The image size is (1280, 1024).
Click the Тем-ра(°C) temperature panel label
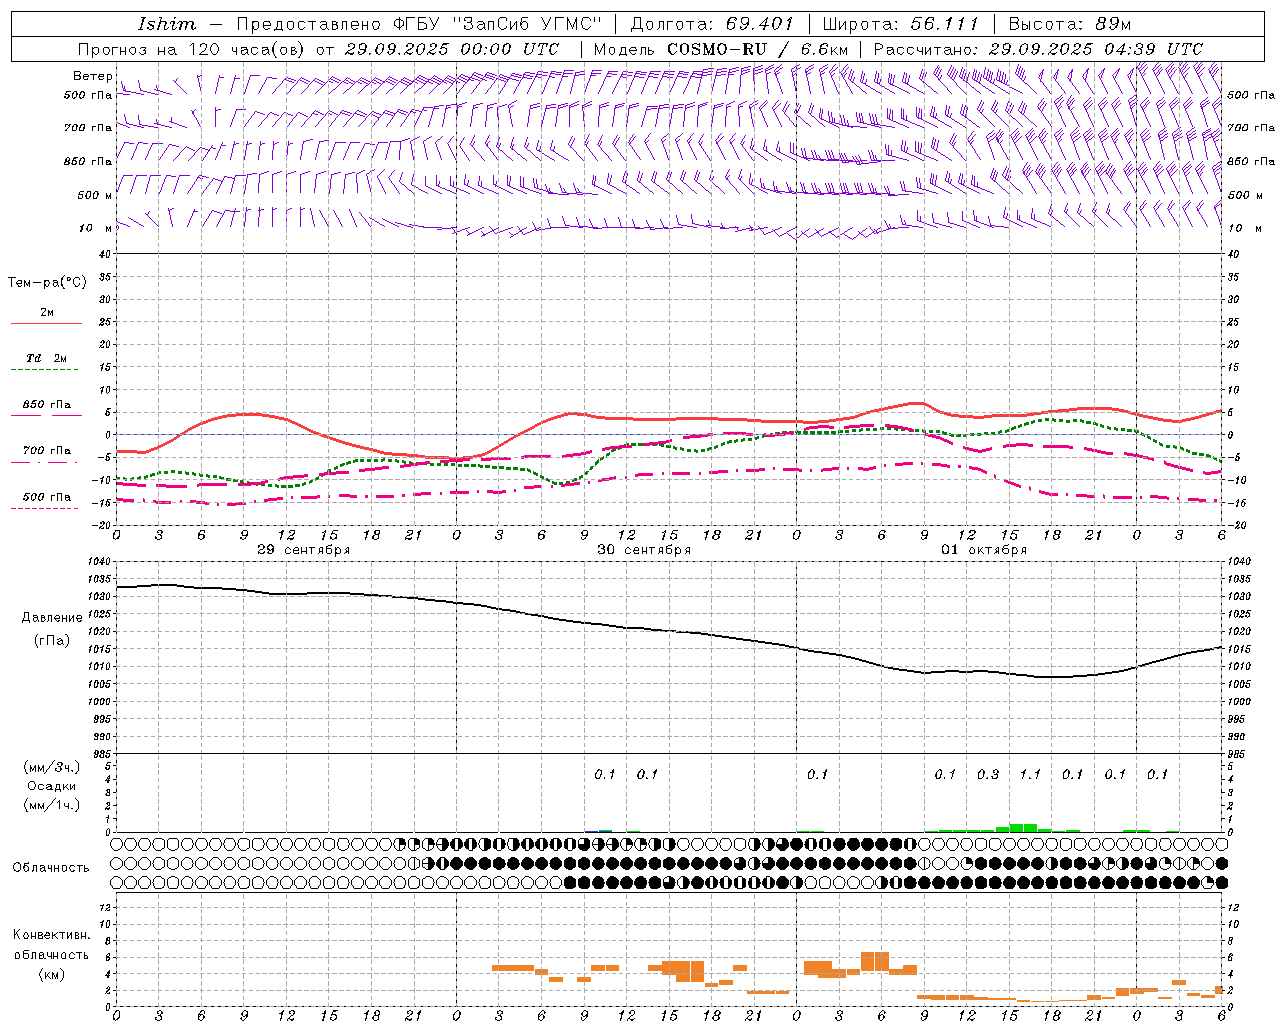click(47, 283)
